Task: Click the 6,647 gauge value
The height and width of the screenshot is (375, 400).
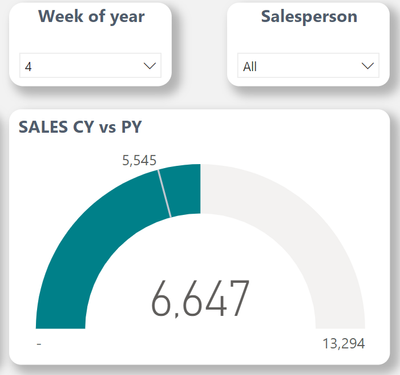Action: click(200, 299)
